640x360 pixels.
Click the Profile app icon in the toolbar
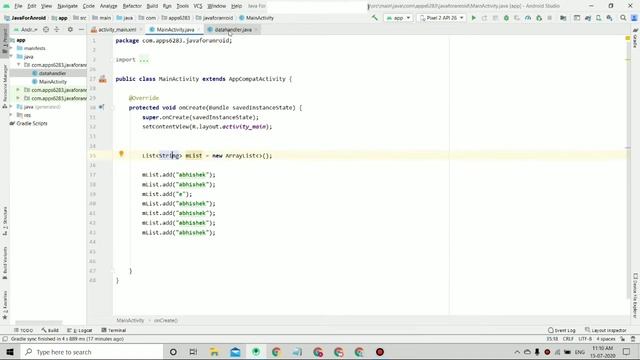528,18
